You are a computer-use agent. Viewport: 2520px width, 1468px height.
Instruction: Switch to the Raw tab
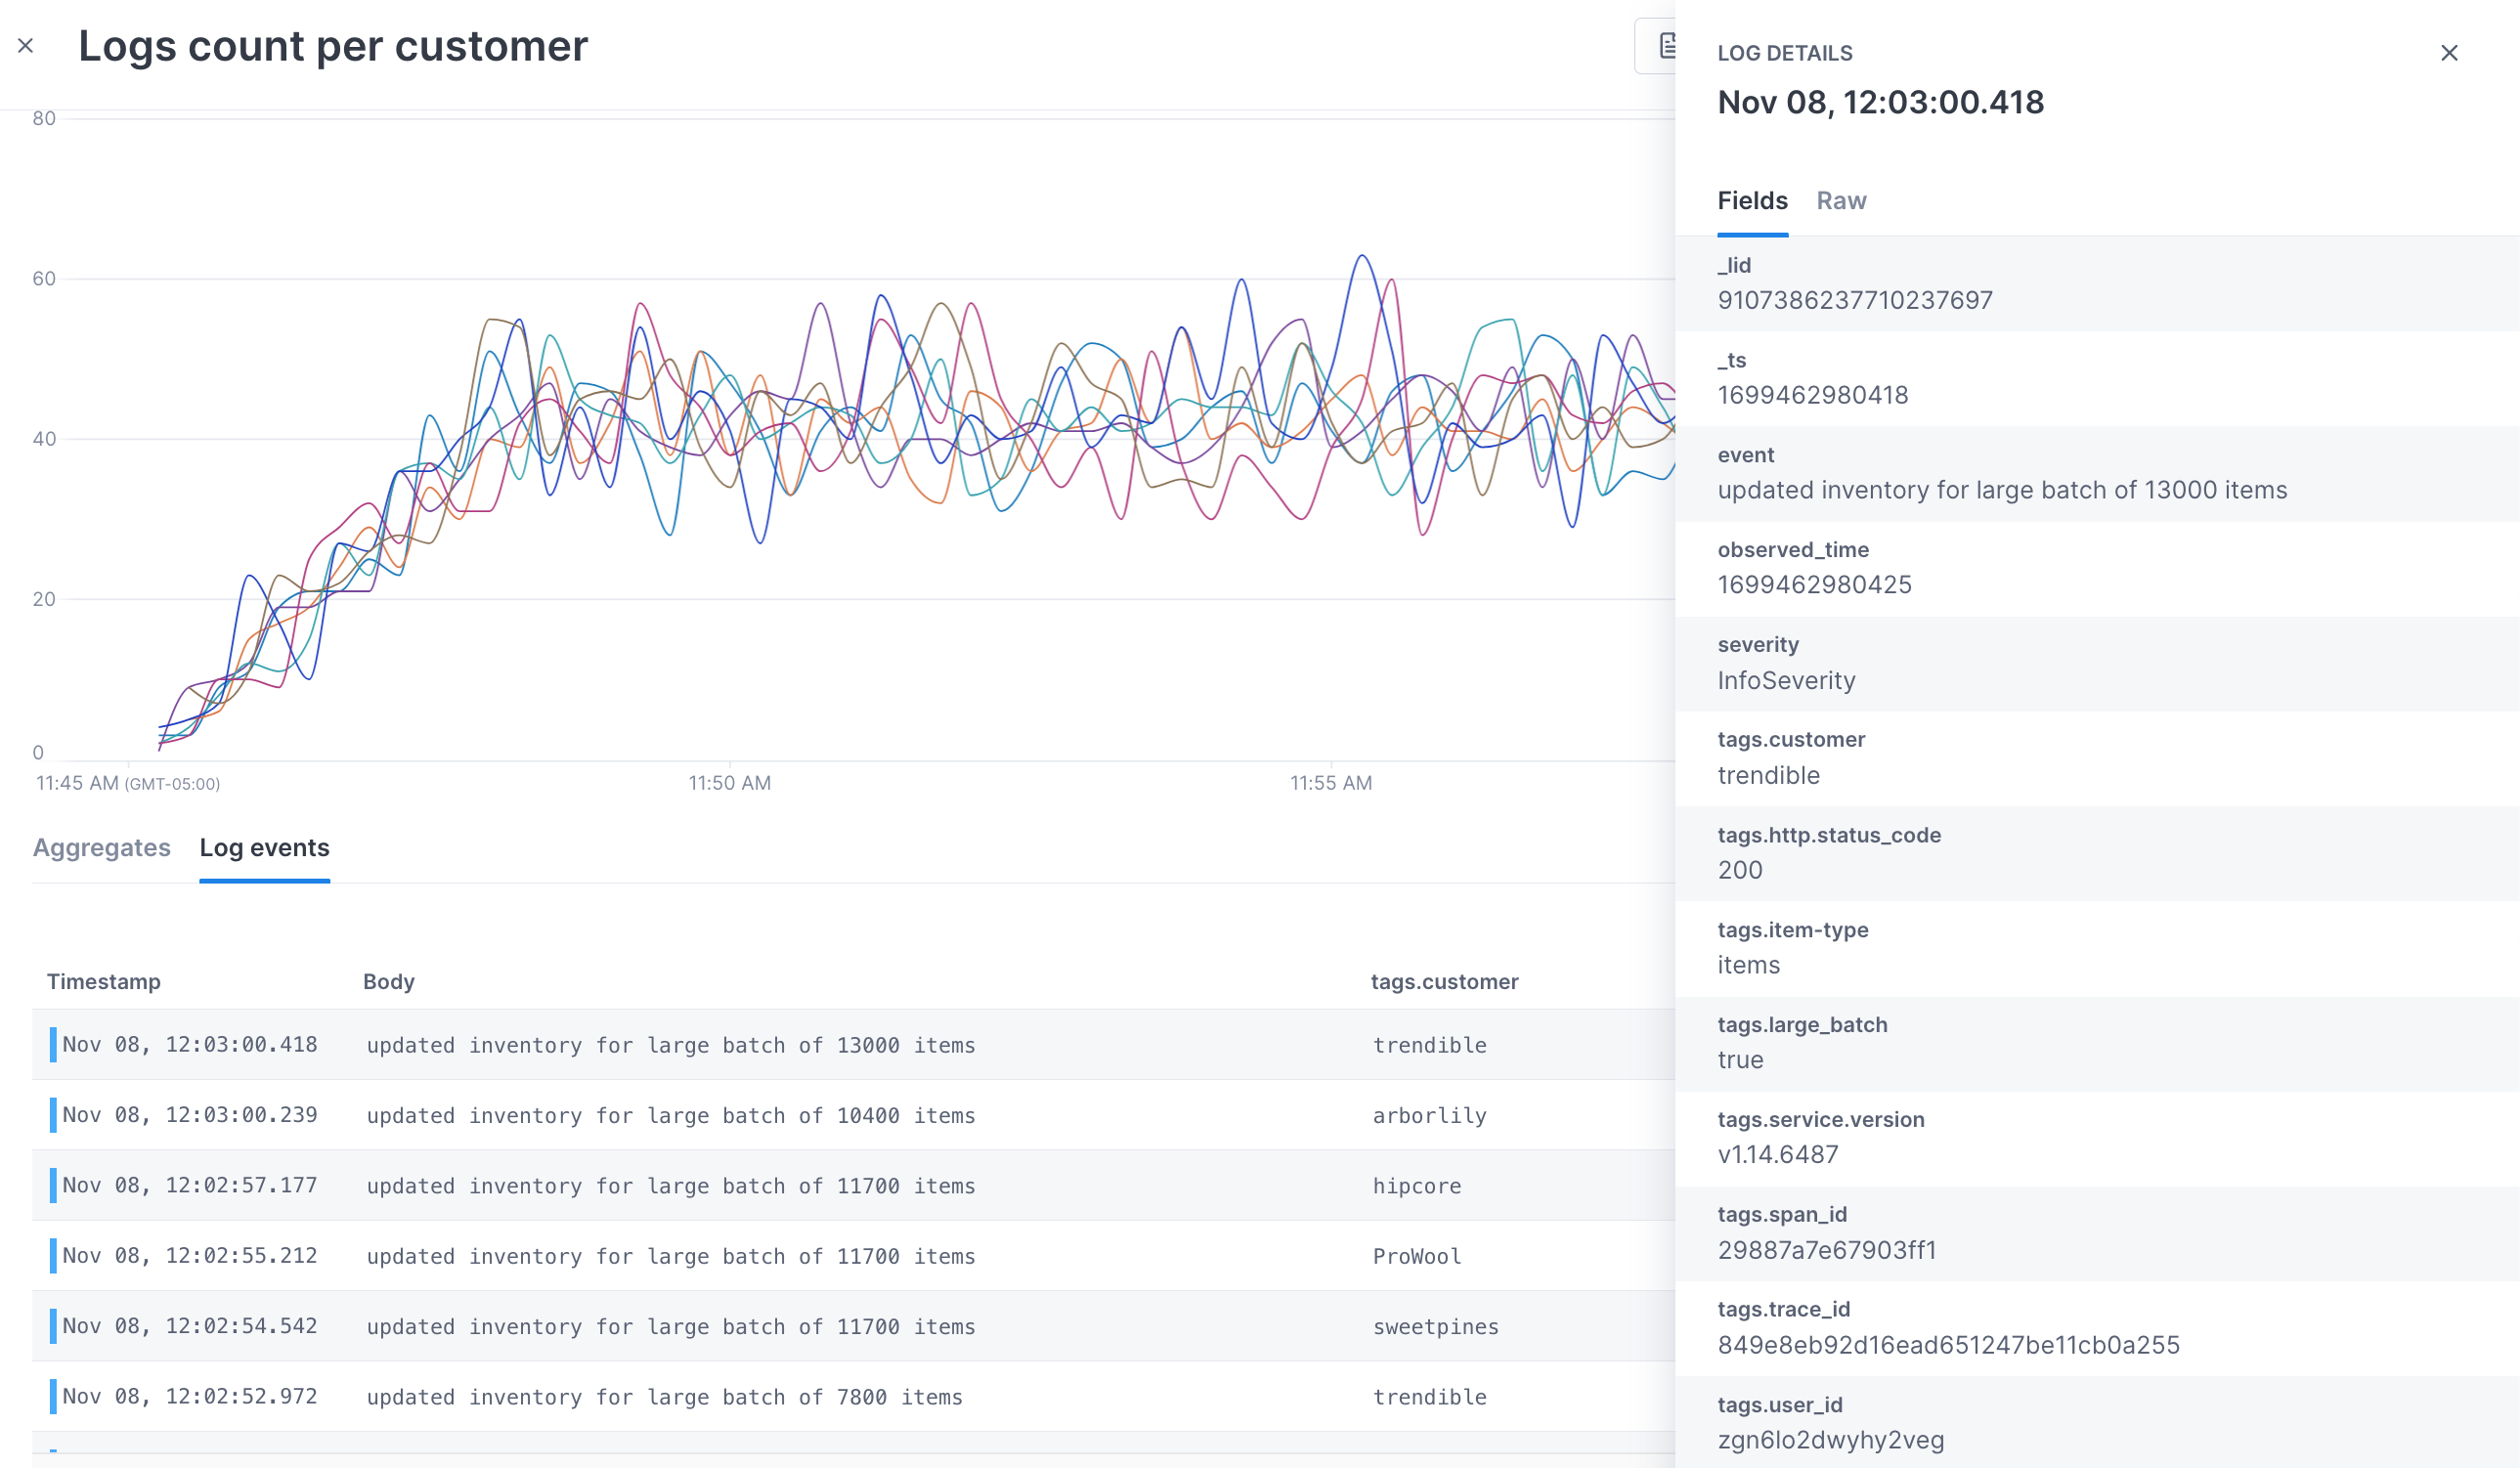pyautogui.click(x=1840, y=201)
